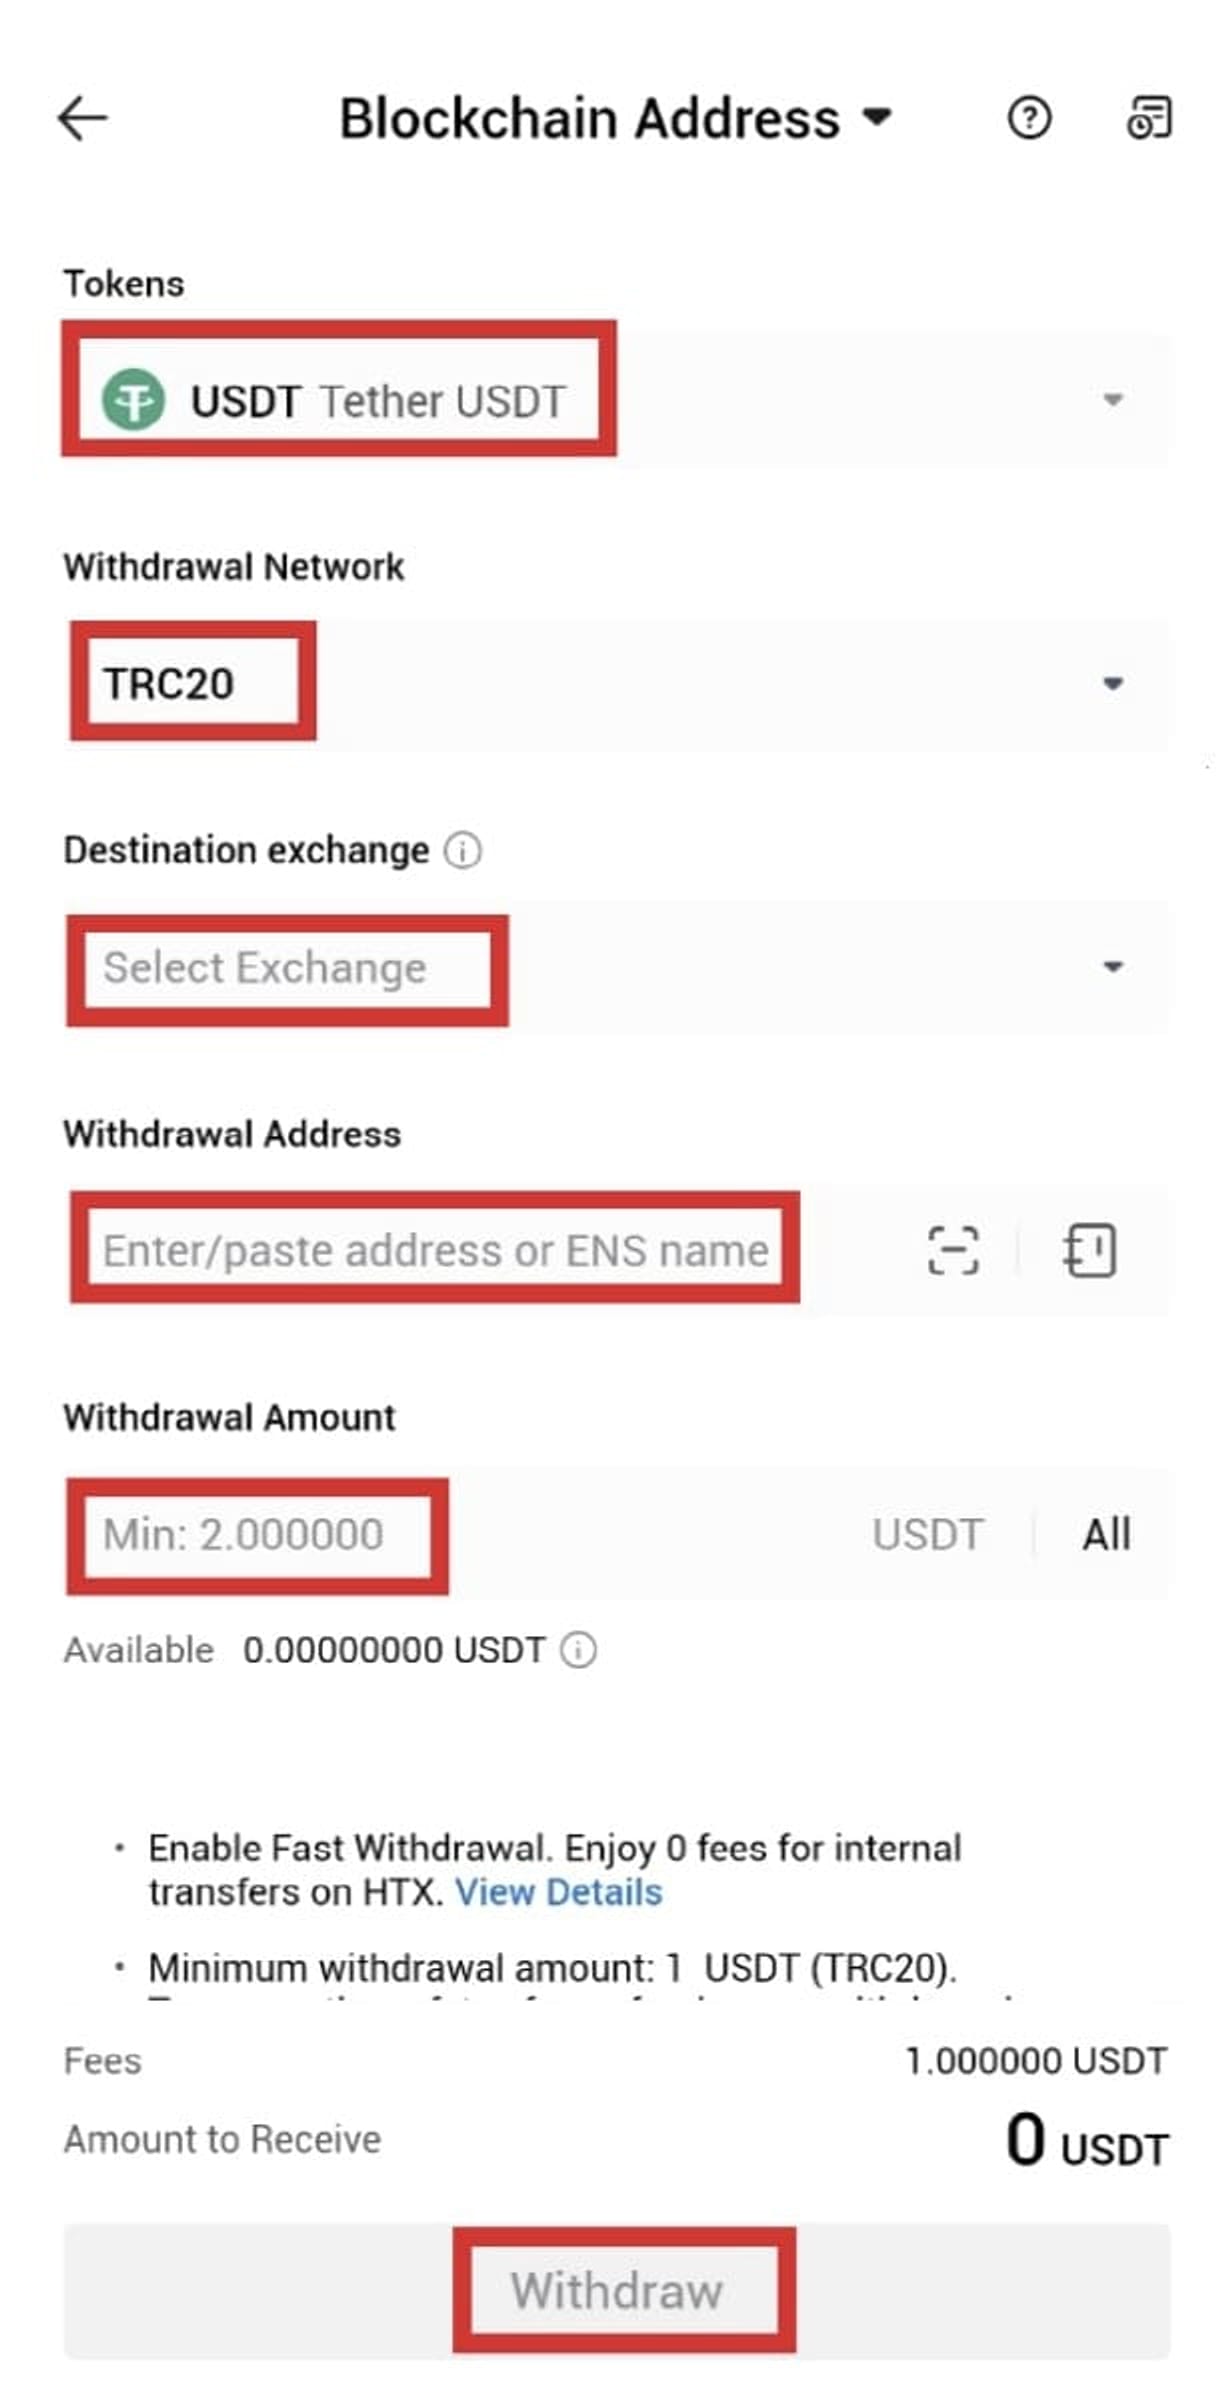This screenshot has width=1224, height=2408.
Task: Tap info icon beside Destination exchange
Action: point(462,851)
